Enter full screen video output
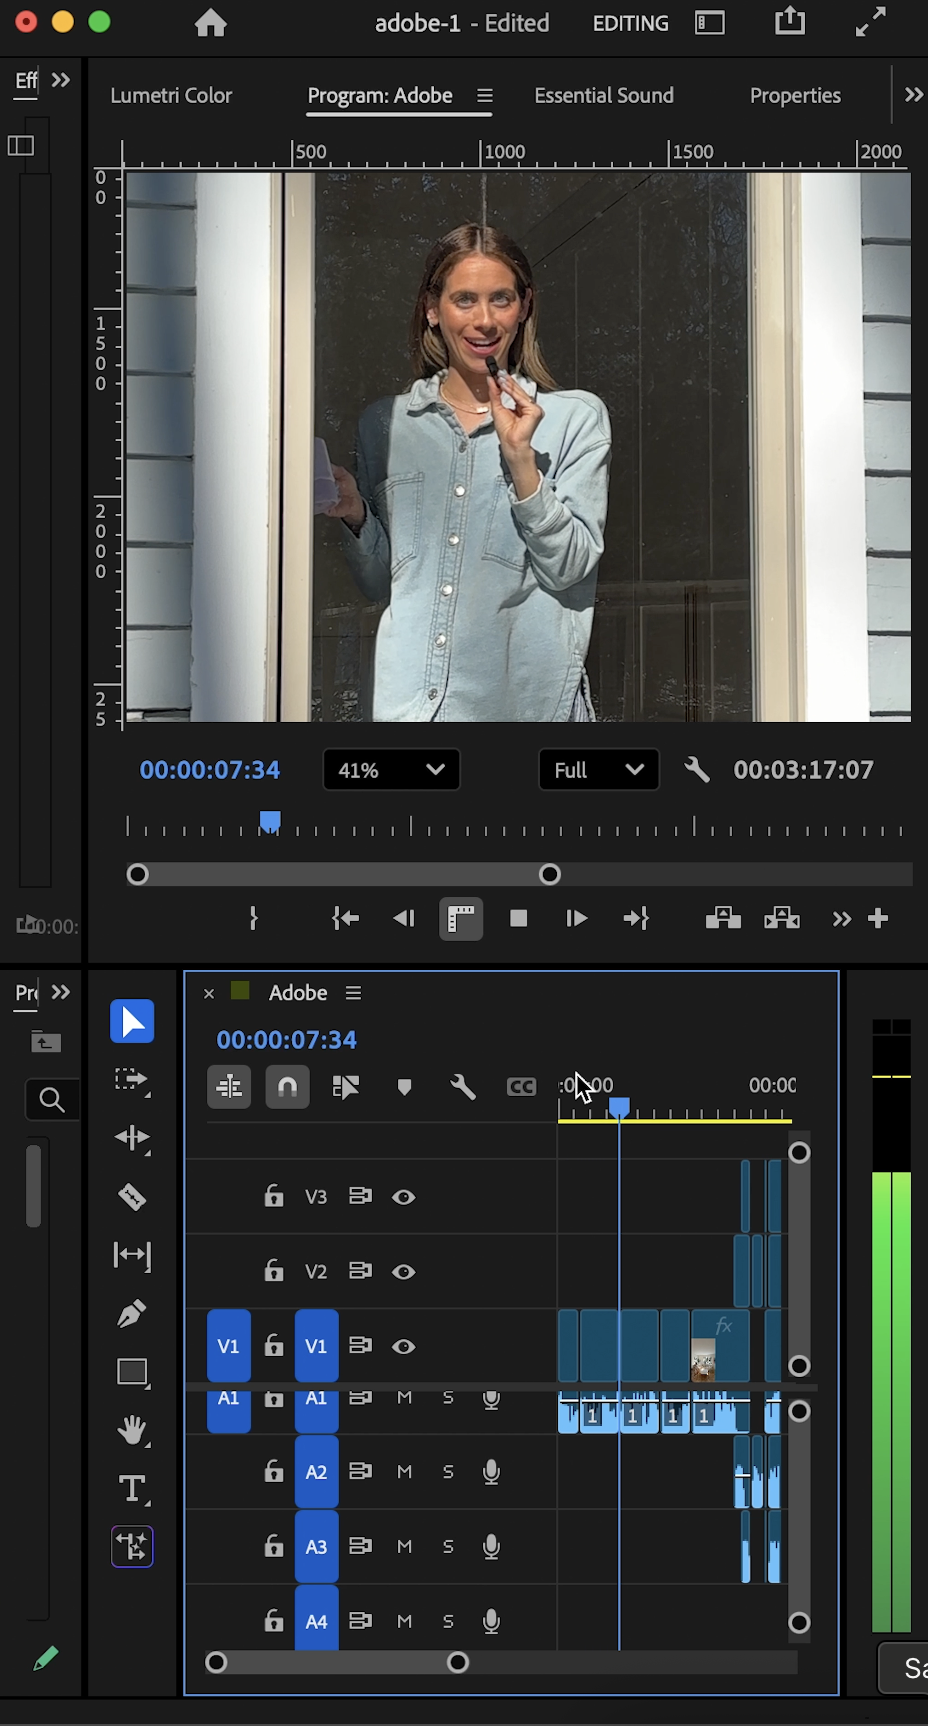The height and width of the screenshot is (1726, 928). click(871, 22)
